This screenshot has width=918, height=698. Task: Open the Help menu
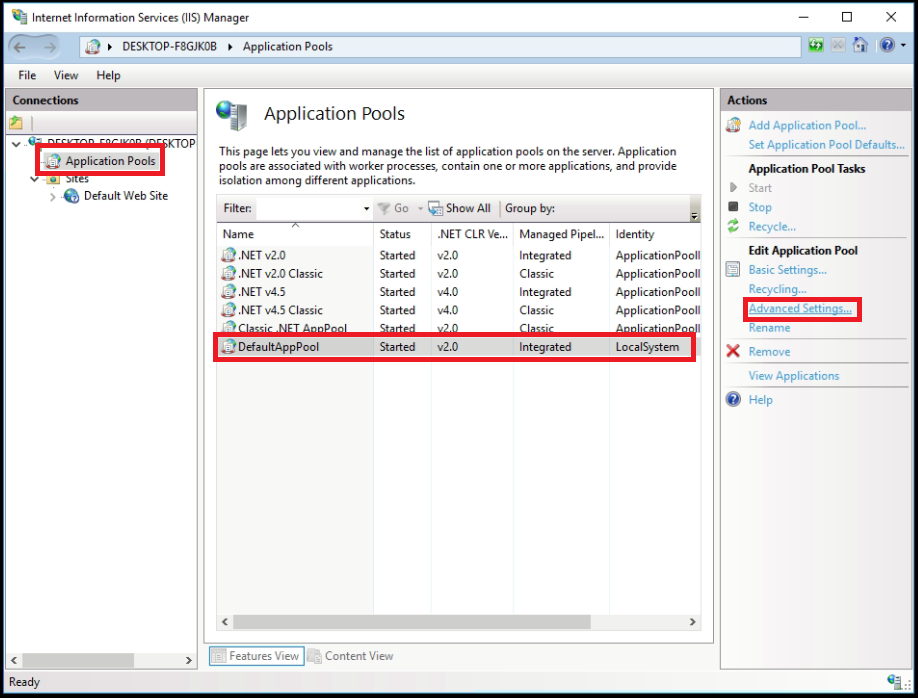(x=108, y=75)
